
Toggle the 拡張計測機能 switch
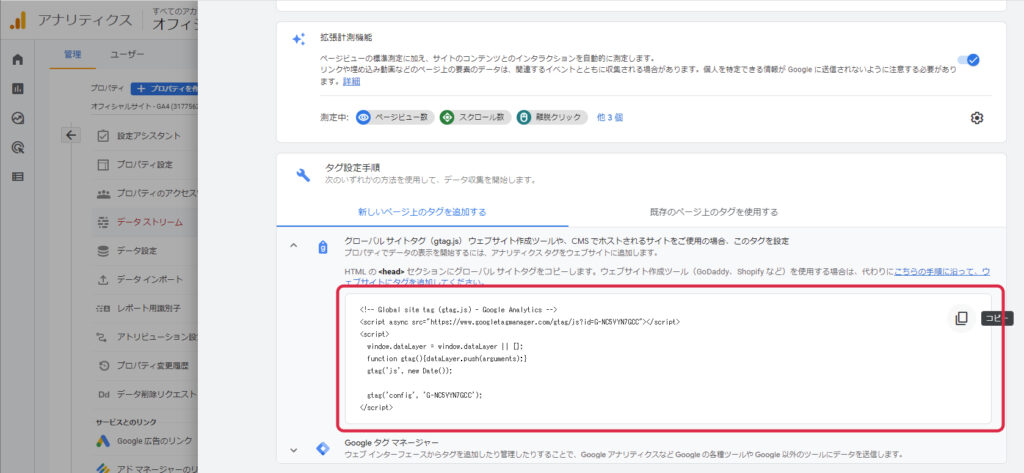[x=969, y=60]
